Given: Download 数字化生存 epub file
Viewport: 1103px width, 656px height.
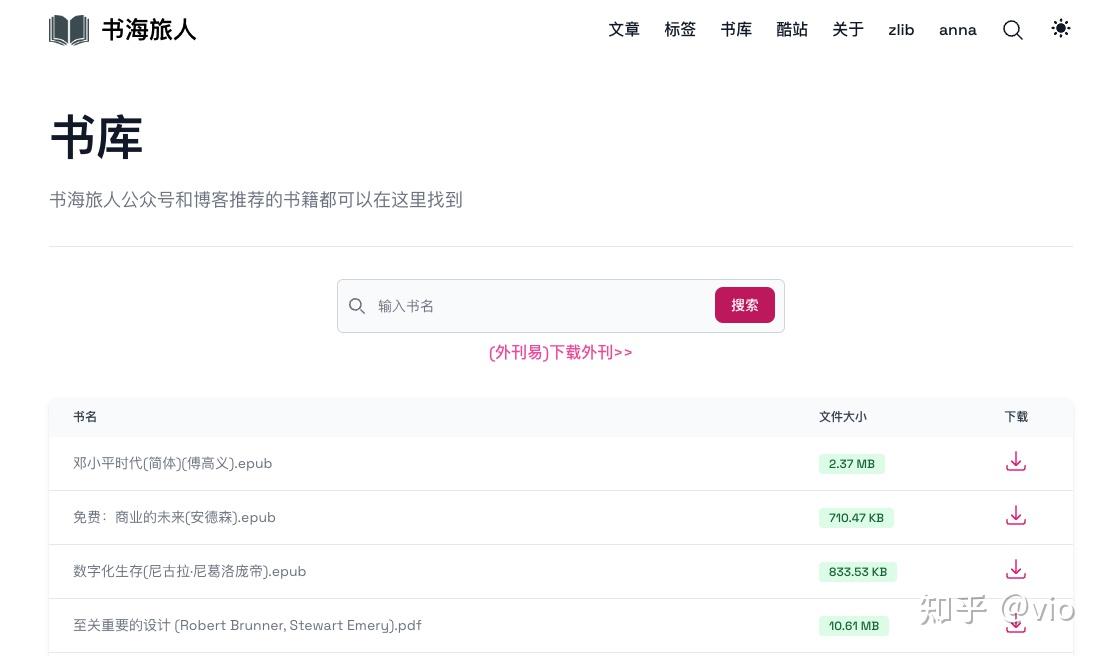Looking at the screenshot, I should tap(1015, 570).
